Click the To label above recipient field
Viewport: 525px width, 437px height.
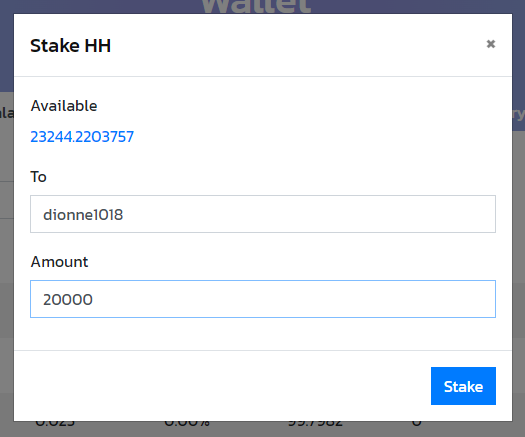pos(38,176)
